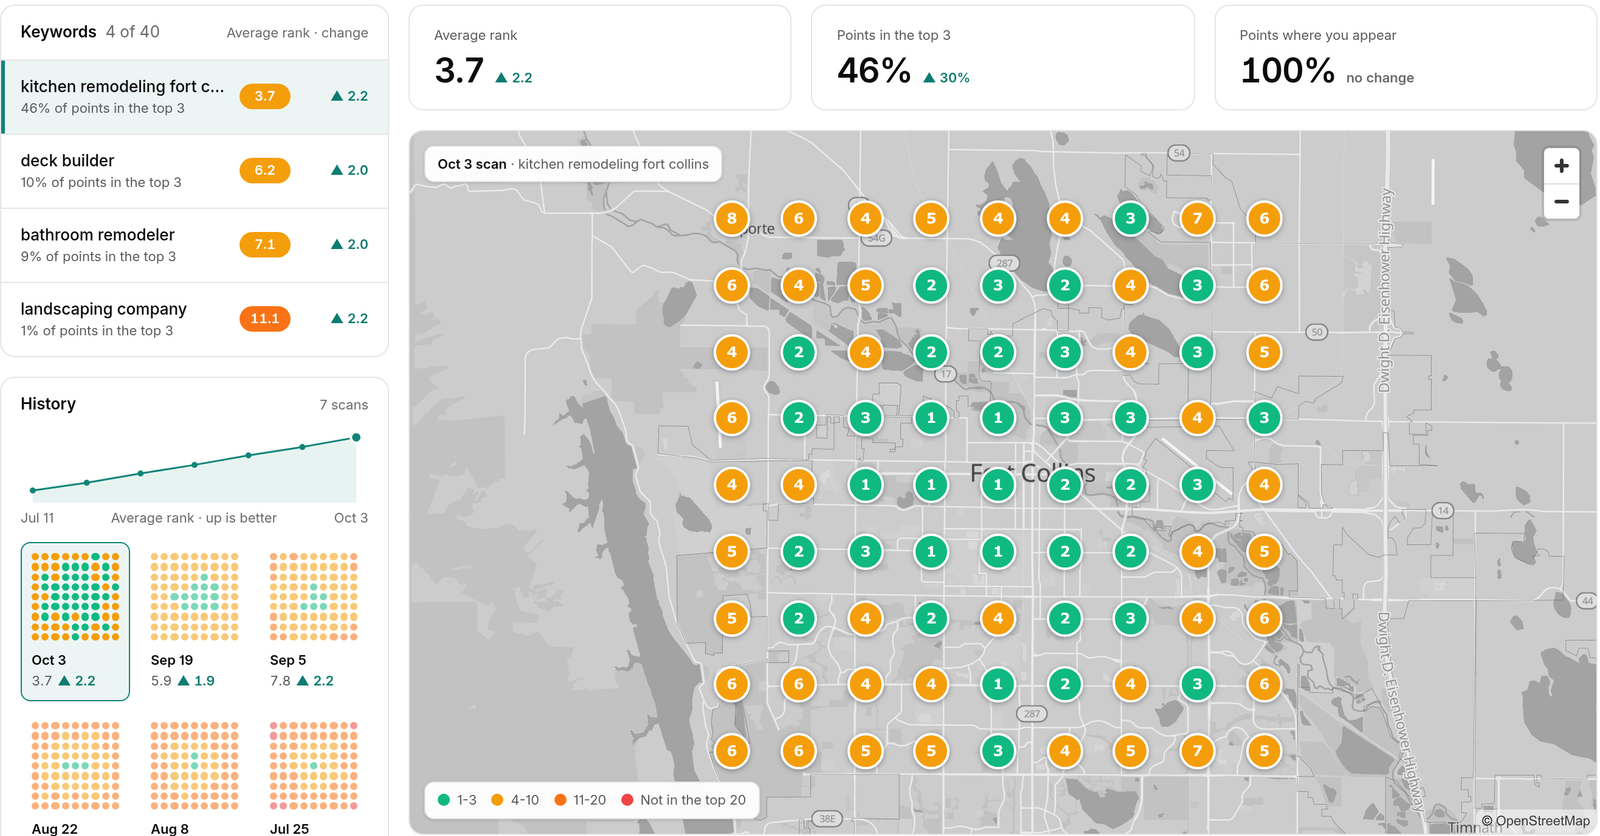
Task: Click 'Average rank · change' column label
Action: click(x=297, y=33)
